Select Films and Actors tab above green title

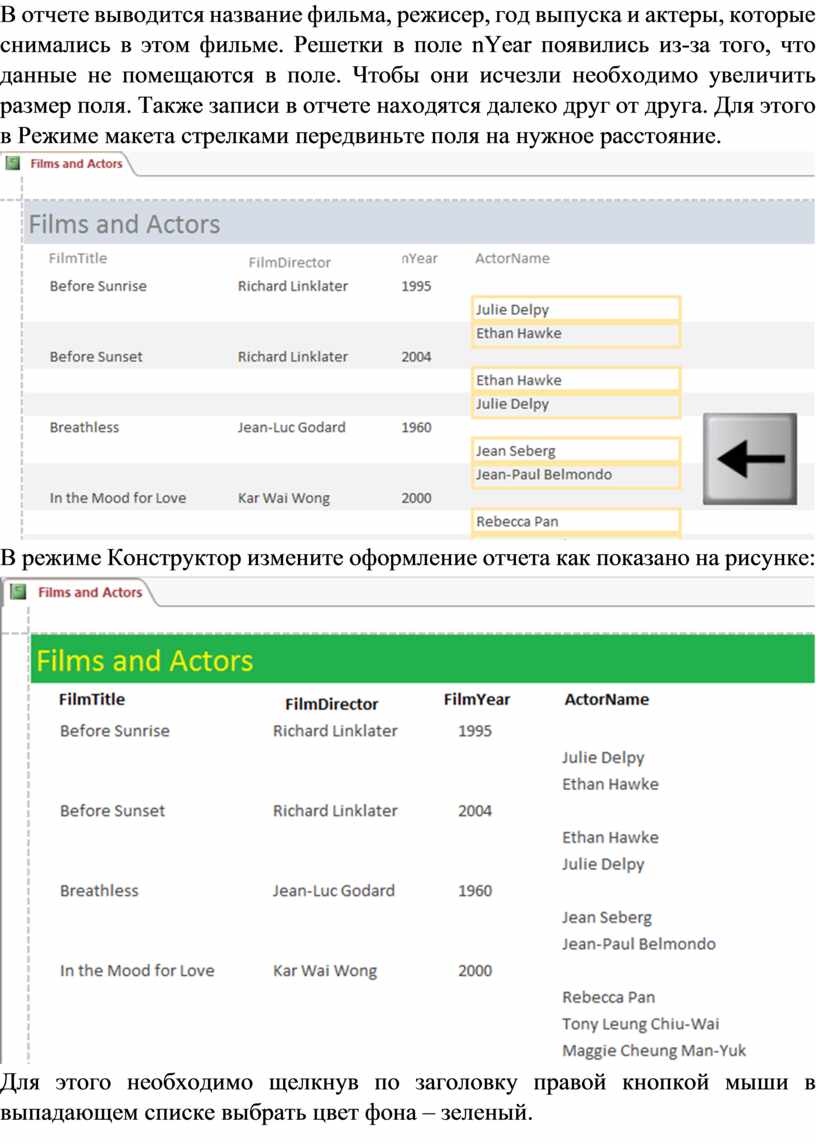click(90, 592)
